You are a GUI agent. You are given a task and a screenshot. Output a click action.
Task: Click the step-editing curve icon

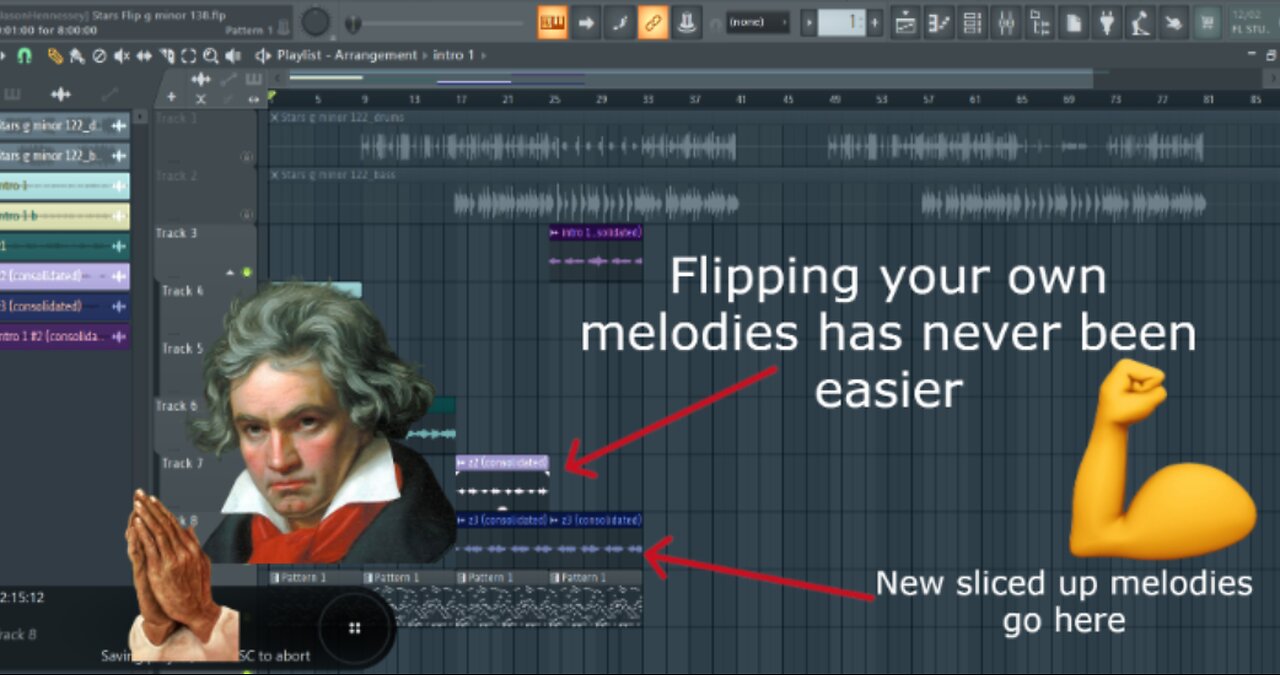click(x=619, y=21)
